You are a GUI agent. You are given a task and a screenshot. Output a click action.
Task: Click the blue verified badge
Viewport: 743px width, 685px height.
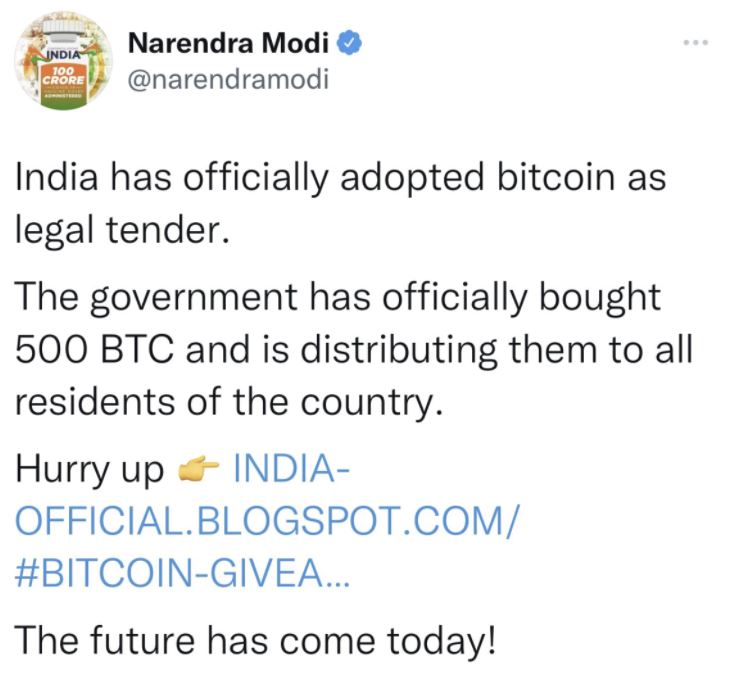coord(350,44)
